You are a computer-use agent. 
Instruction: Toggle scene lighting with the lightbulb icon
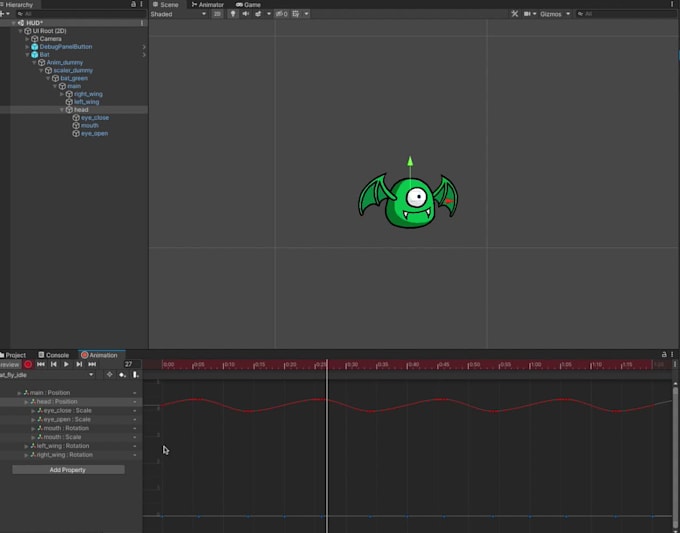(233, 14)
